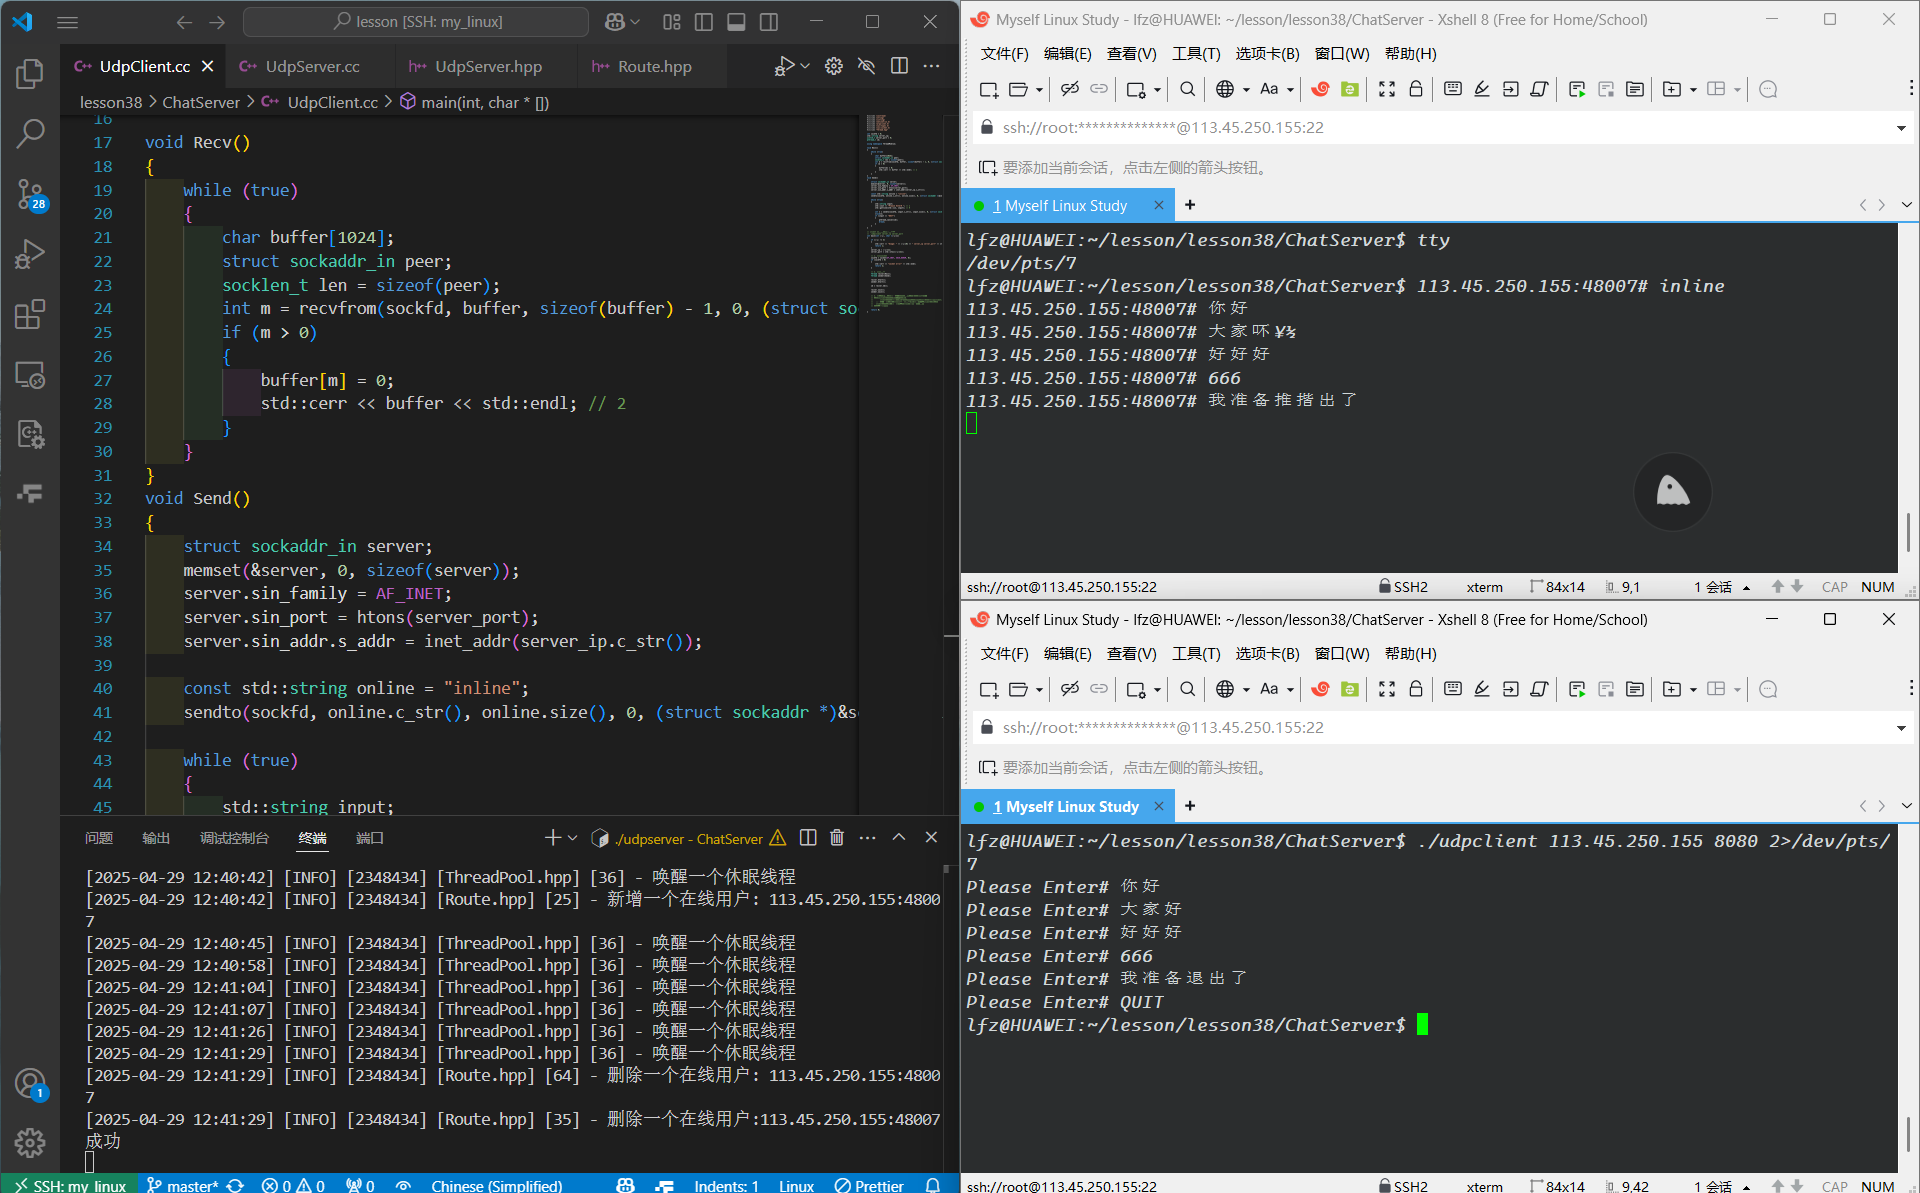Image resolution: width=1920 pixels, height=1193 pixels.
Task: Switch to the UdpServer.hpp editor tab
Action: point(487,66)
